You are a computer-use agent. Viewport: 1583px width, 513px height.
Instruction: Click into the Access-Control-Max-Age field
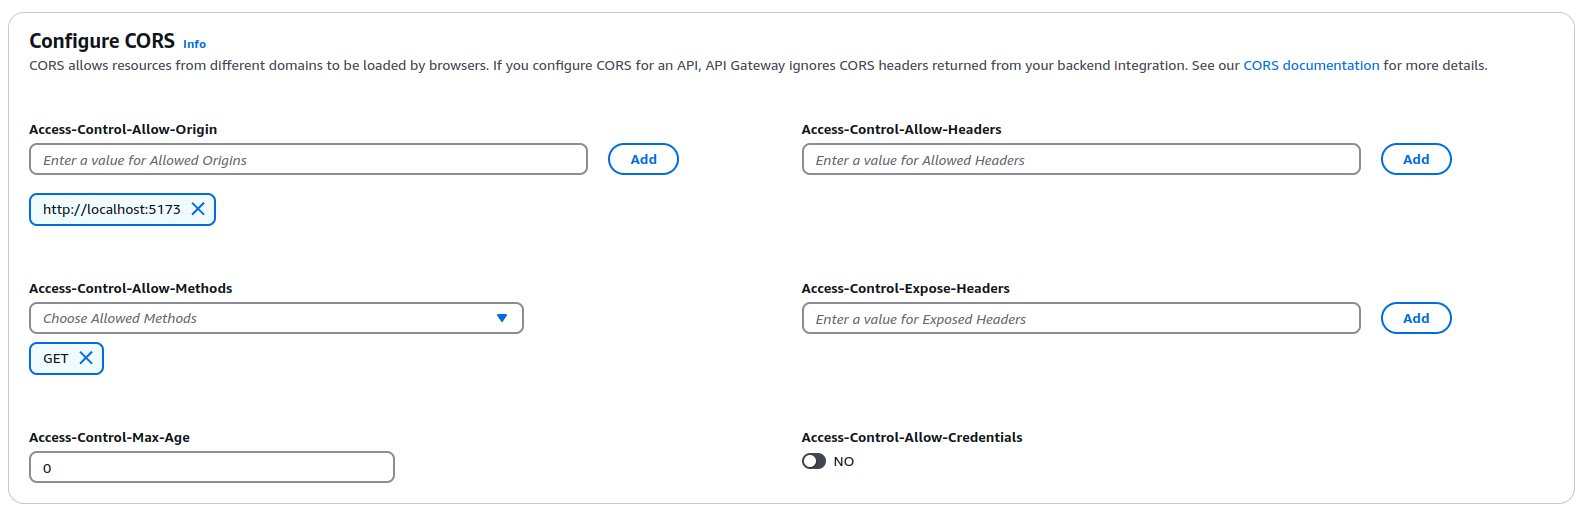[x=212, y=467]
